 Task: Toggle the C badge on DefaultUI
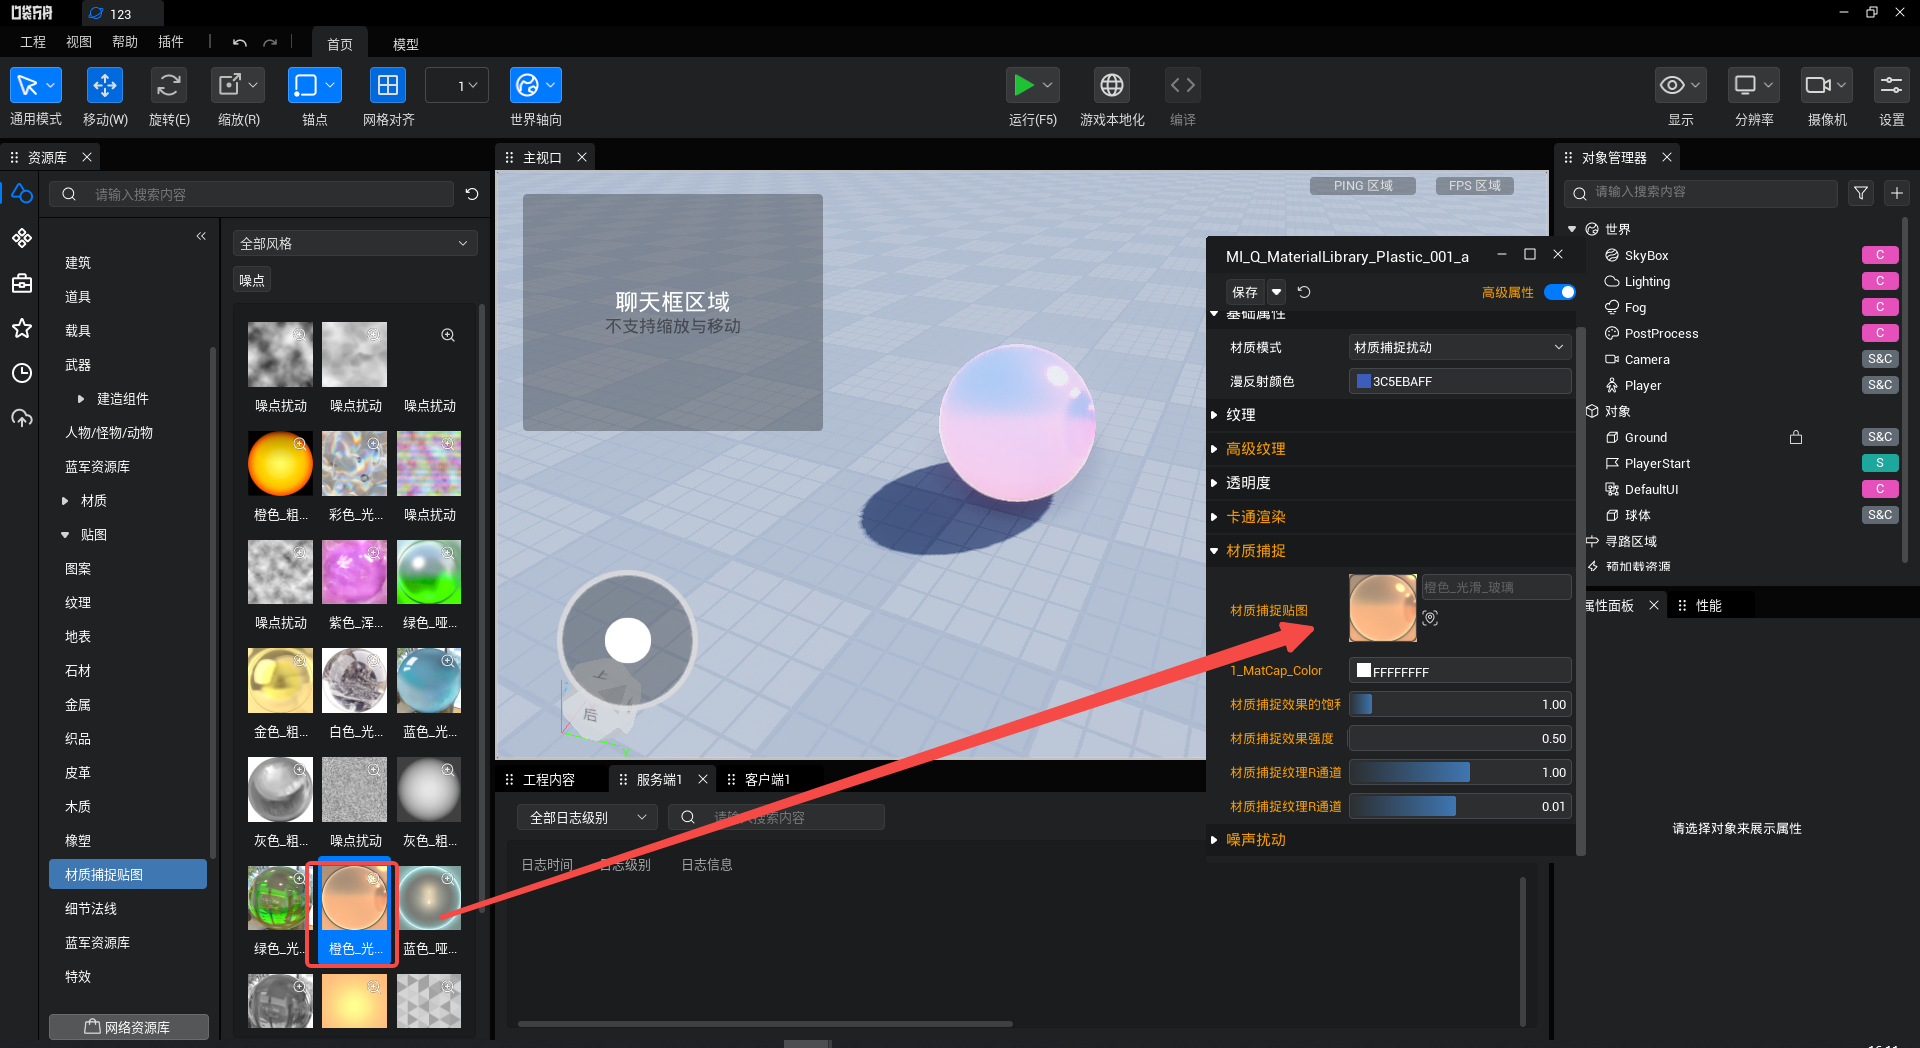[1880, 489]
